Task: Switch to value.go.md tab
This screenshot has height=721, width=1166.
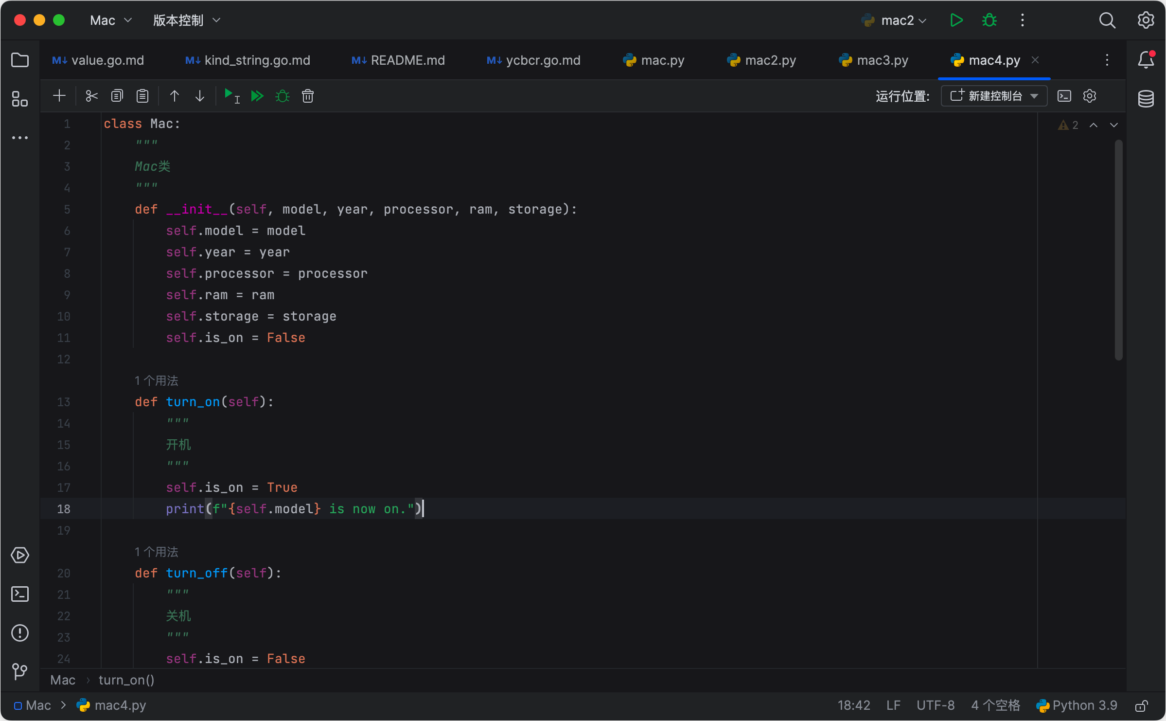Action: [x=99, y=60]
